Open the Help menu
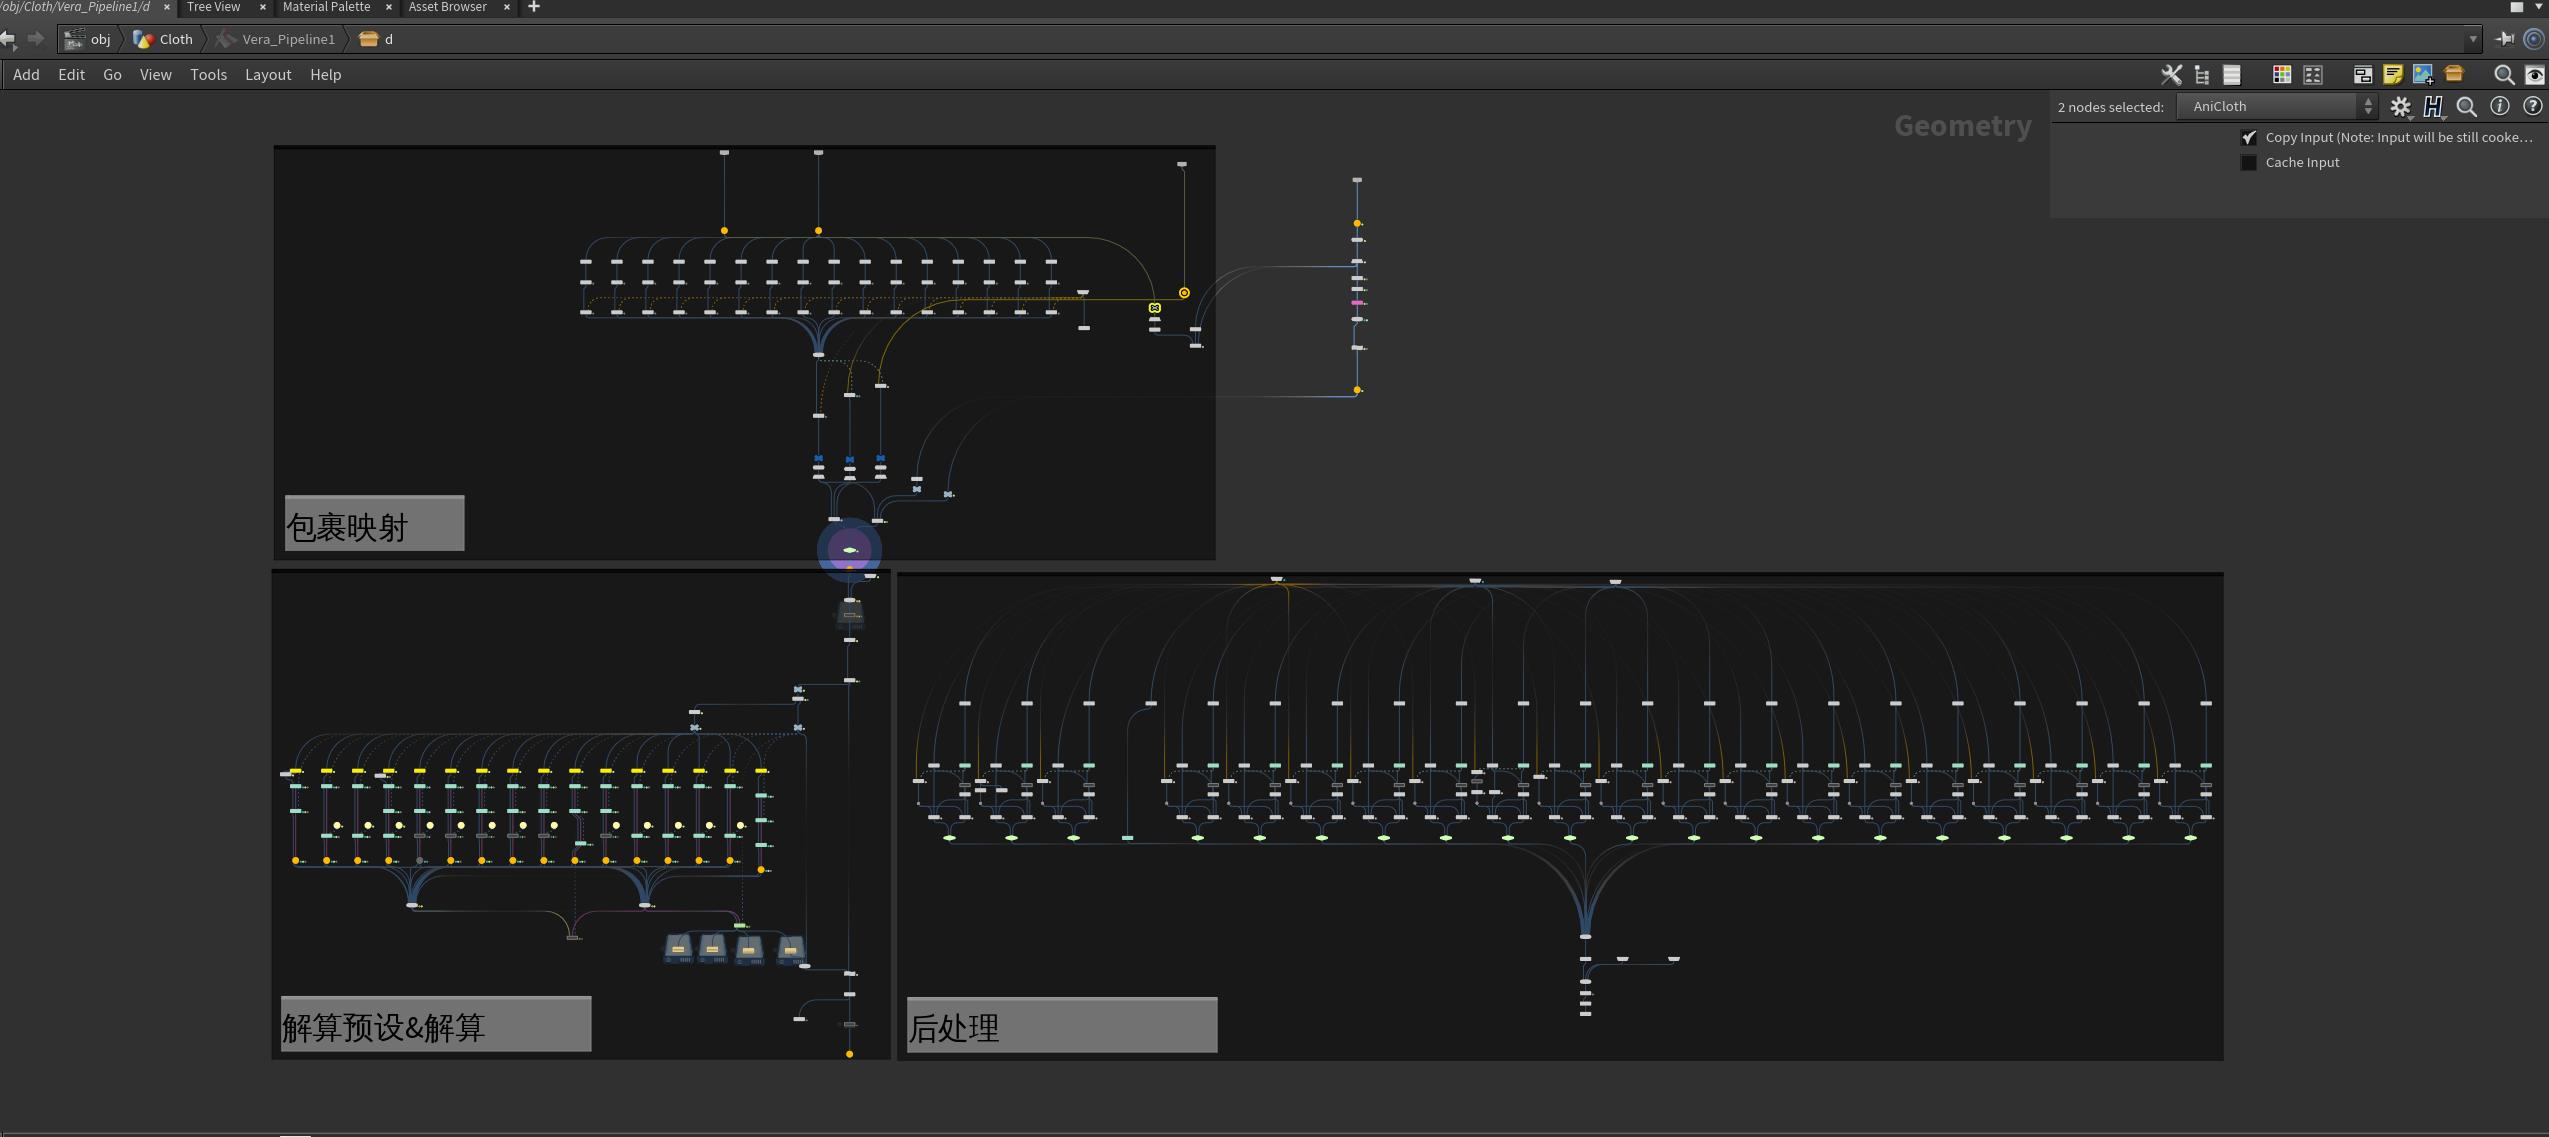Screen dimensions: 2549x1137 (x=325, y=75)
